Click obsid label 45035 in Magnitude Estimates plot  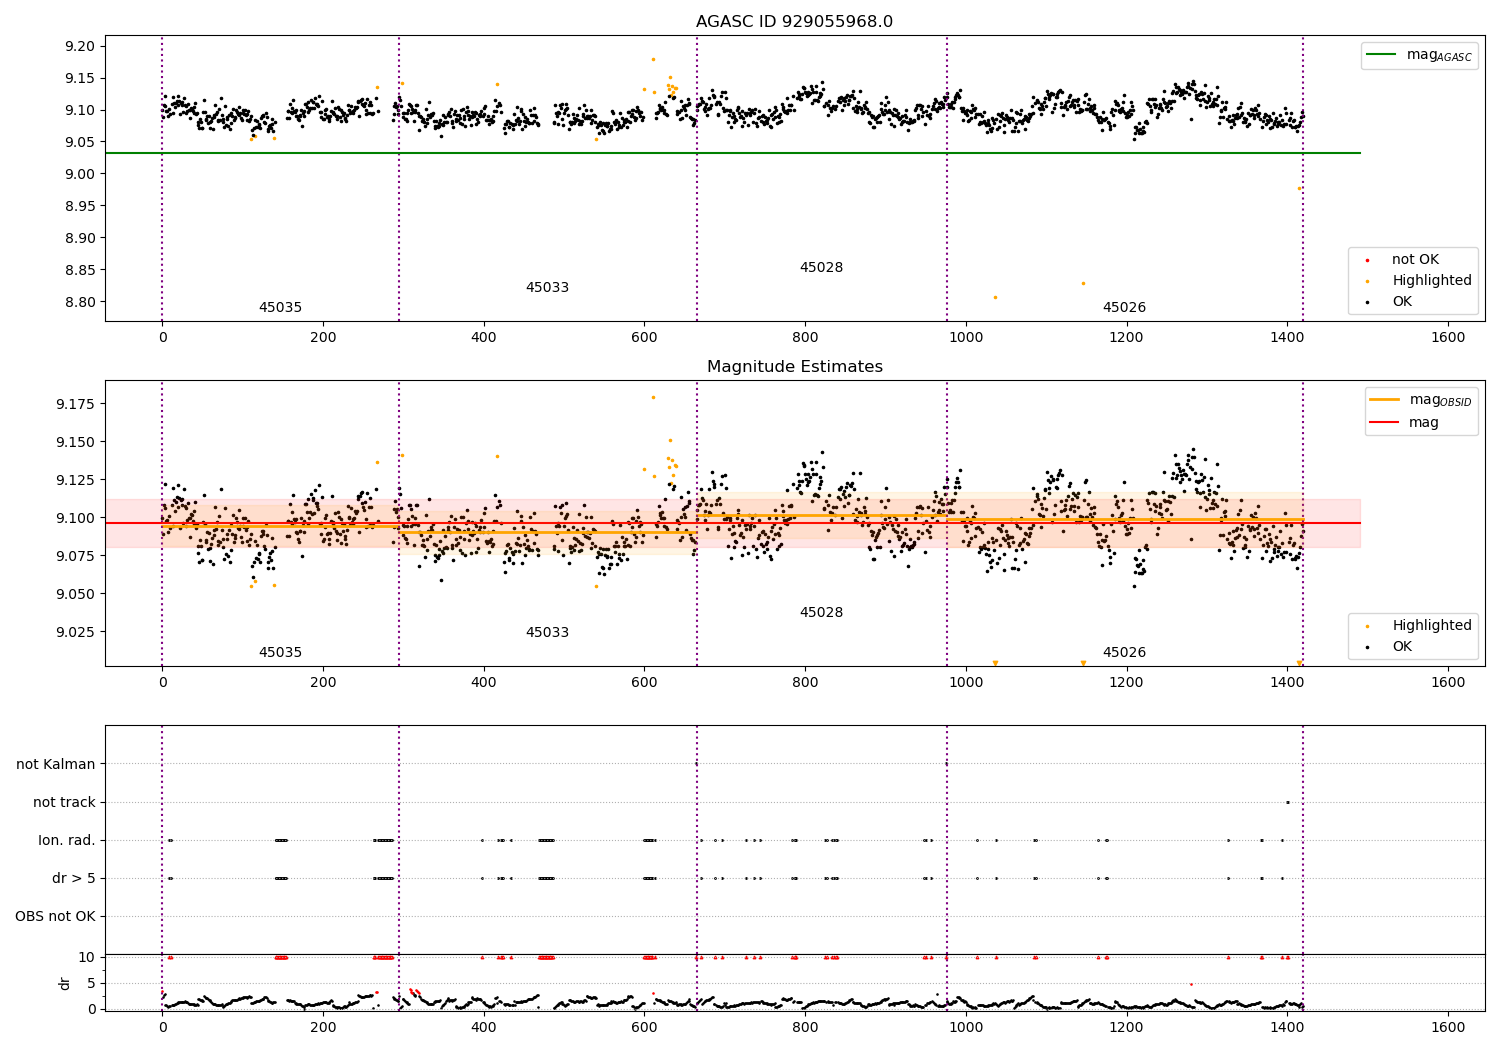[280, 653]
